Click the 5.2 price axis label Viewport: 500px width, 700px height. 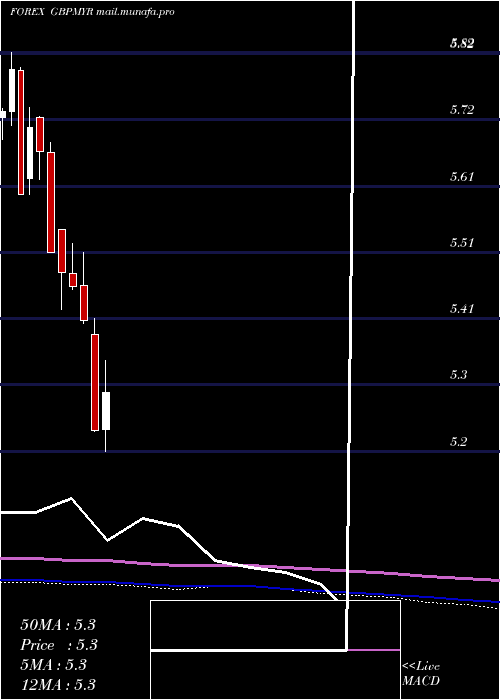click(x=458, y=442)
